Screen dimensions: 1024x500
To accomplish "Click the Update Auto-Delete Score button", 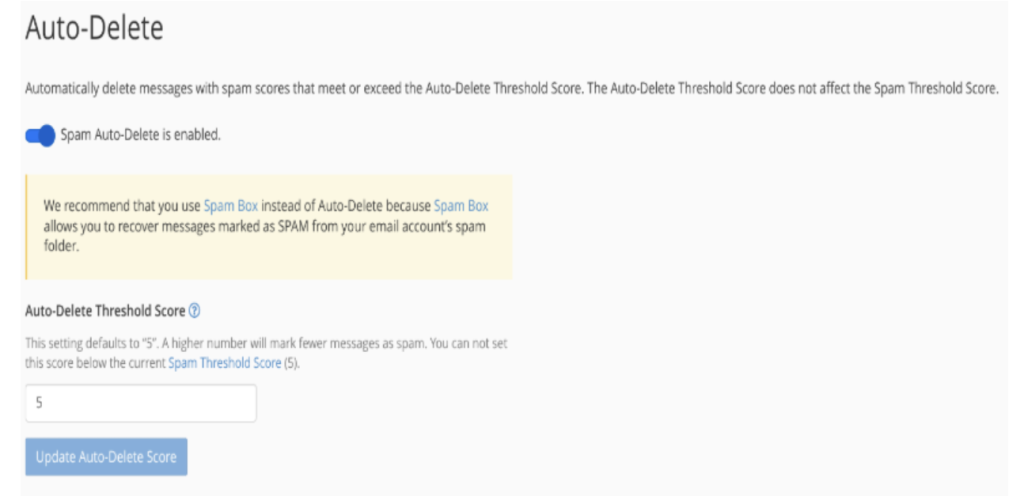I will point(106,457).
